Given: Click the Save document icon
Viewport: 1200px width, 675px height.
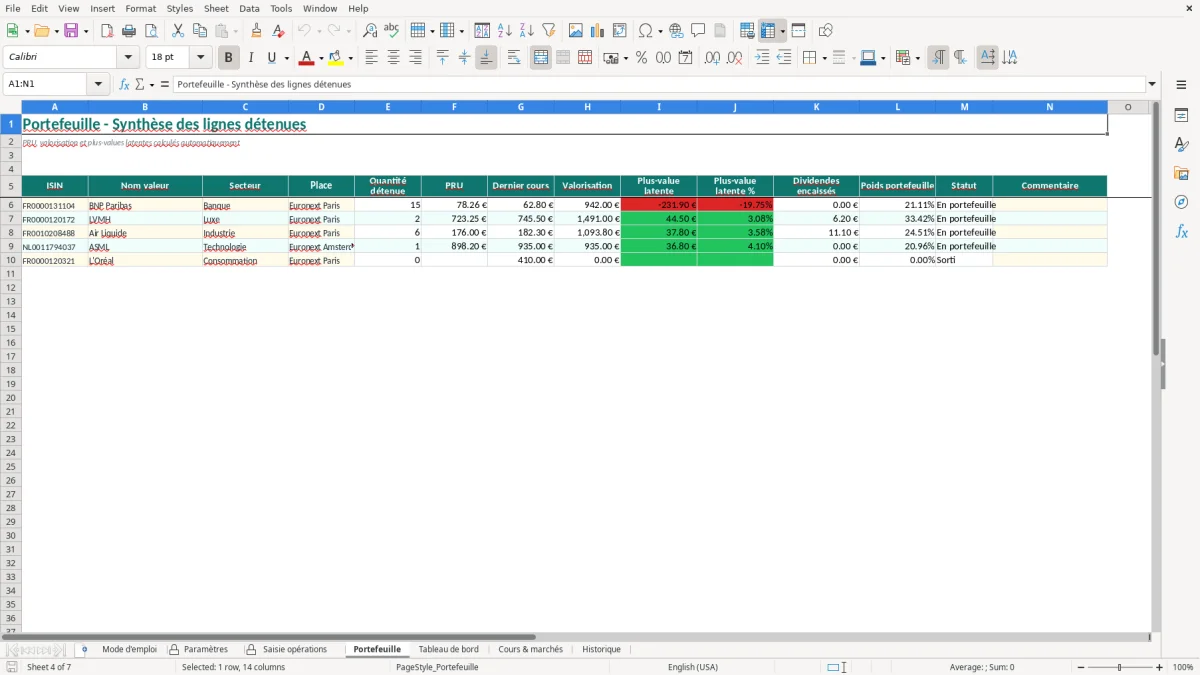Looking at the screenshot, I should click(71, 31).
